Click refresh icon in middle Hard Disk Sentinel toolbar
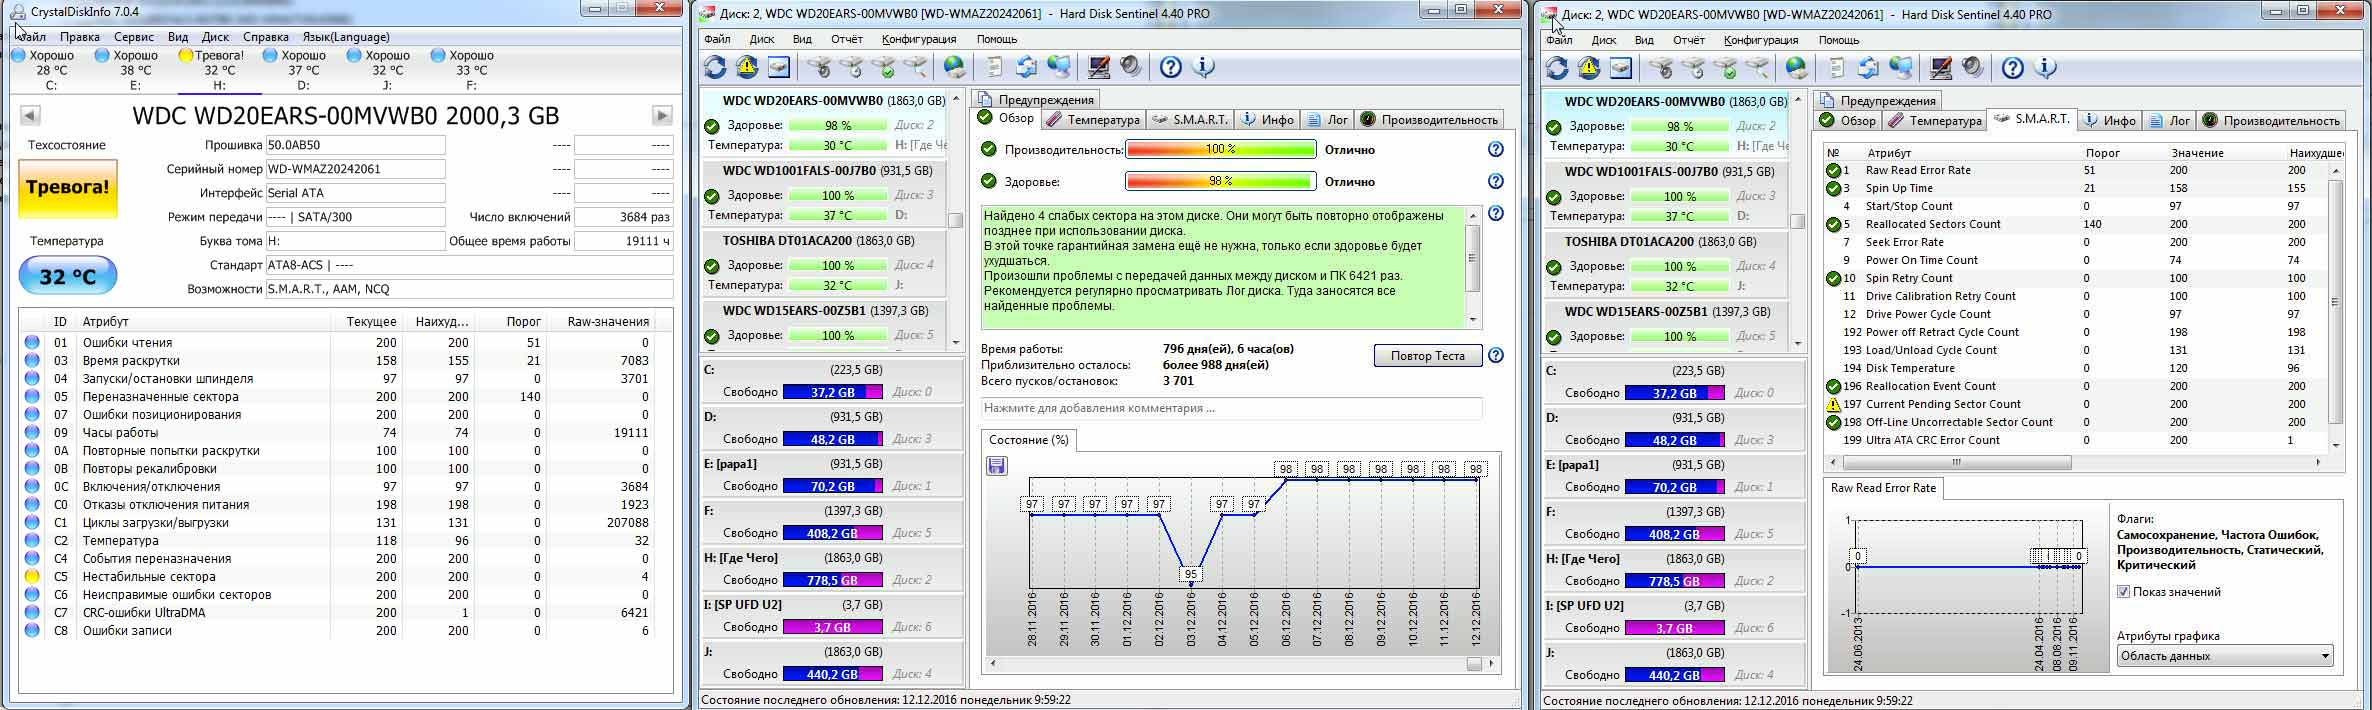This screenshot has height=710, width=2372. tap(715, 67)
